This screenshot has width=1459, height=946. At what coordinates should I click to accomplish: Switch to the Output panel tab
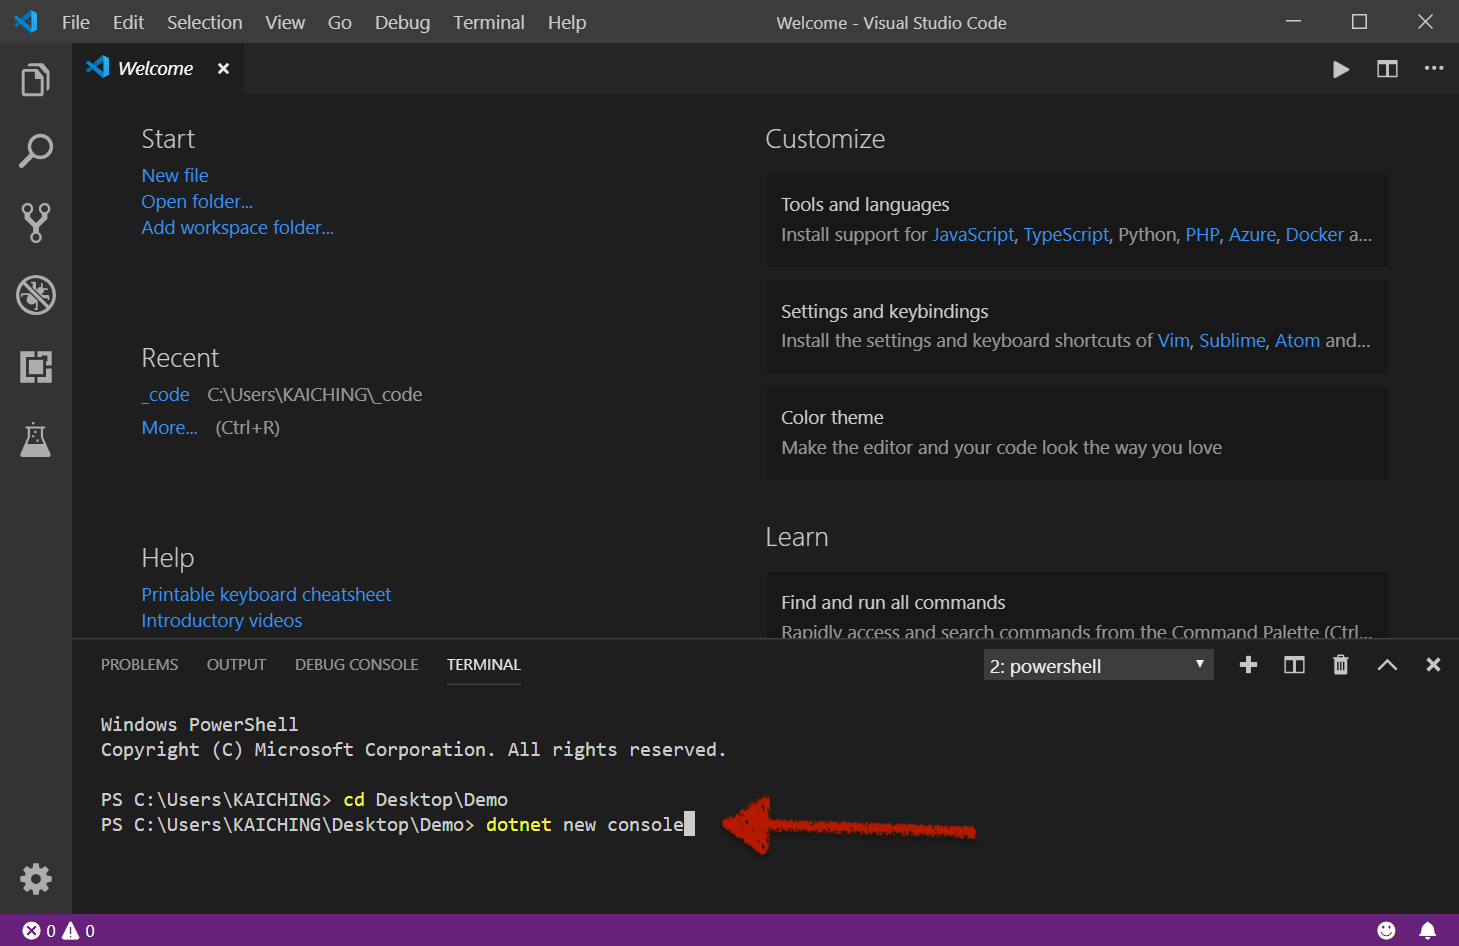tap(237, 665)
